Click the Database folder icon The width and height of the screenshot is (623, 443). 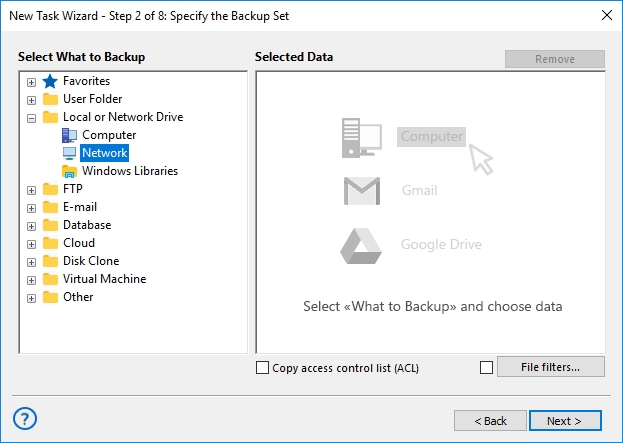click(50, 225)
